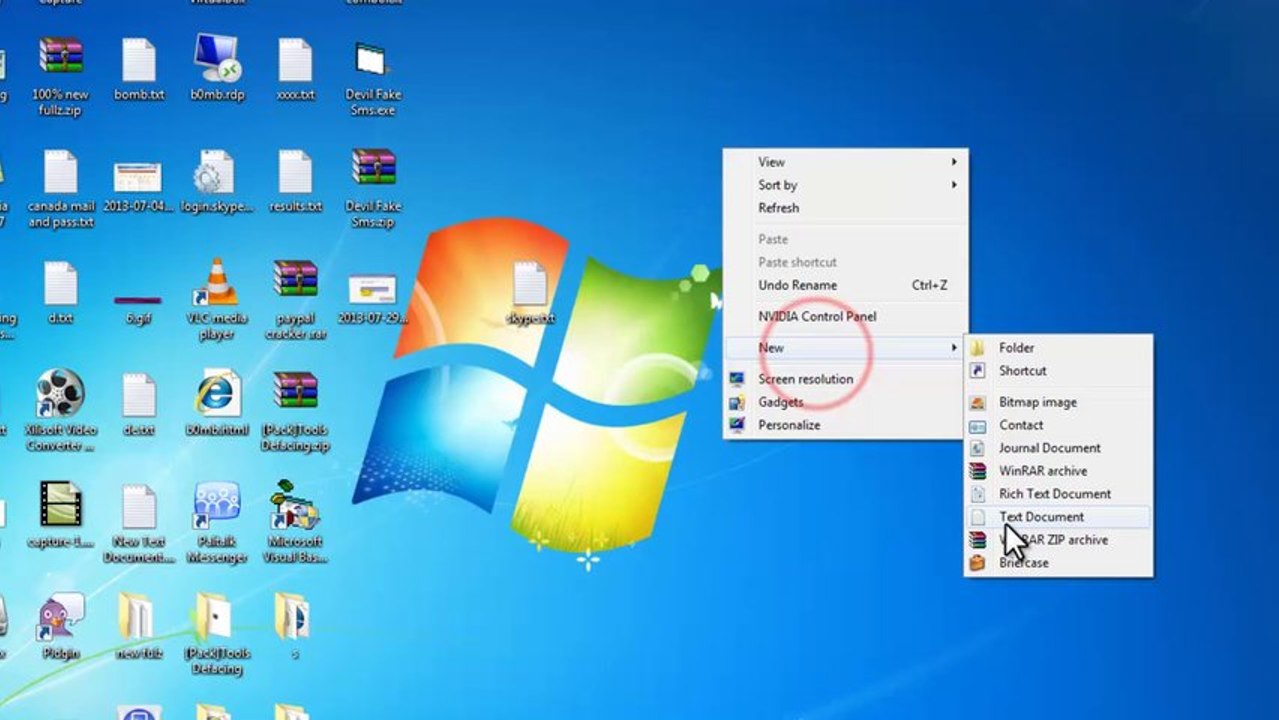Image resolution: width=1279 pixels, height=720 pixels.
Task: Choose Refresh from the context menu
Action: coord(845,208)
